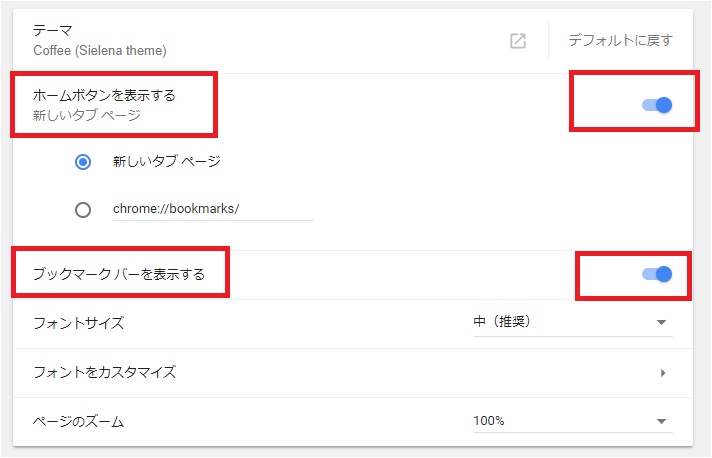712x458 pixels.
Task: Click the ブックマーク バーを表示する label
Action: click(x=119, y=274)
